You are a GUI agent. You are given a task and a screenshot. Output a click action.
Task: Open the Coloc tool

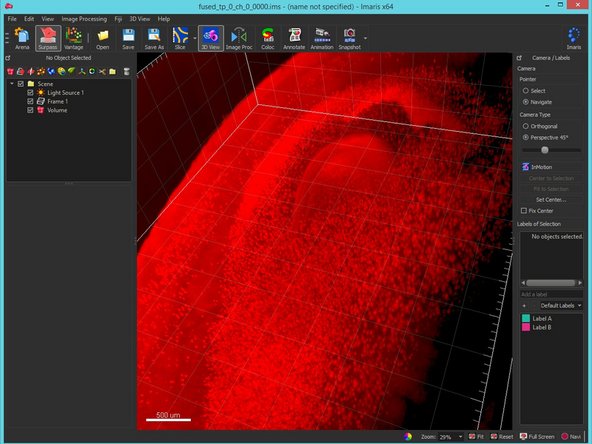pos(268,39)
